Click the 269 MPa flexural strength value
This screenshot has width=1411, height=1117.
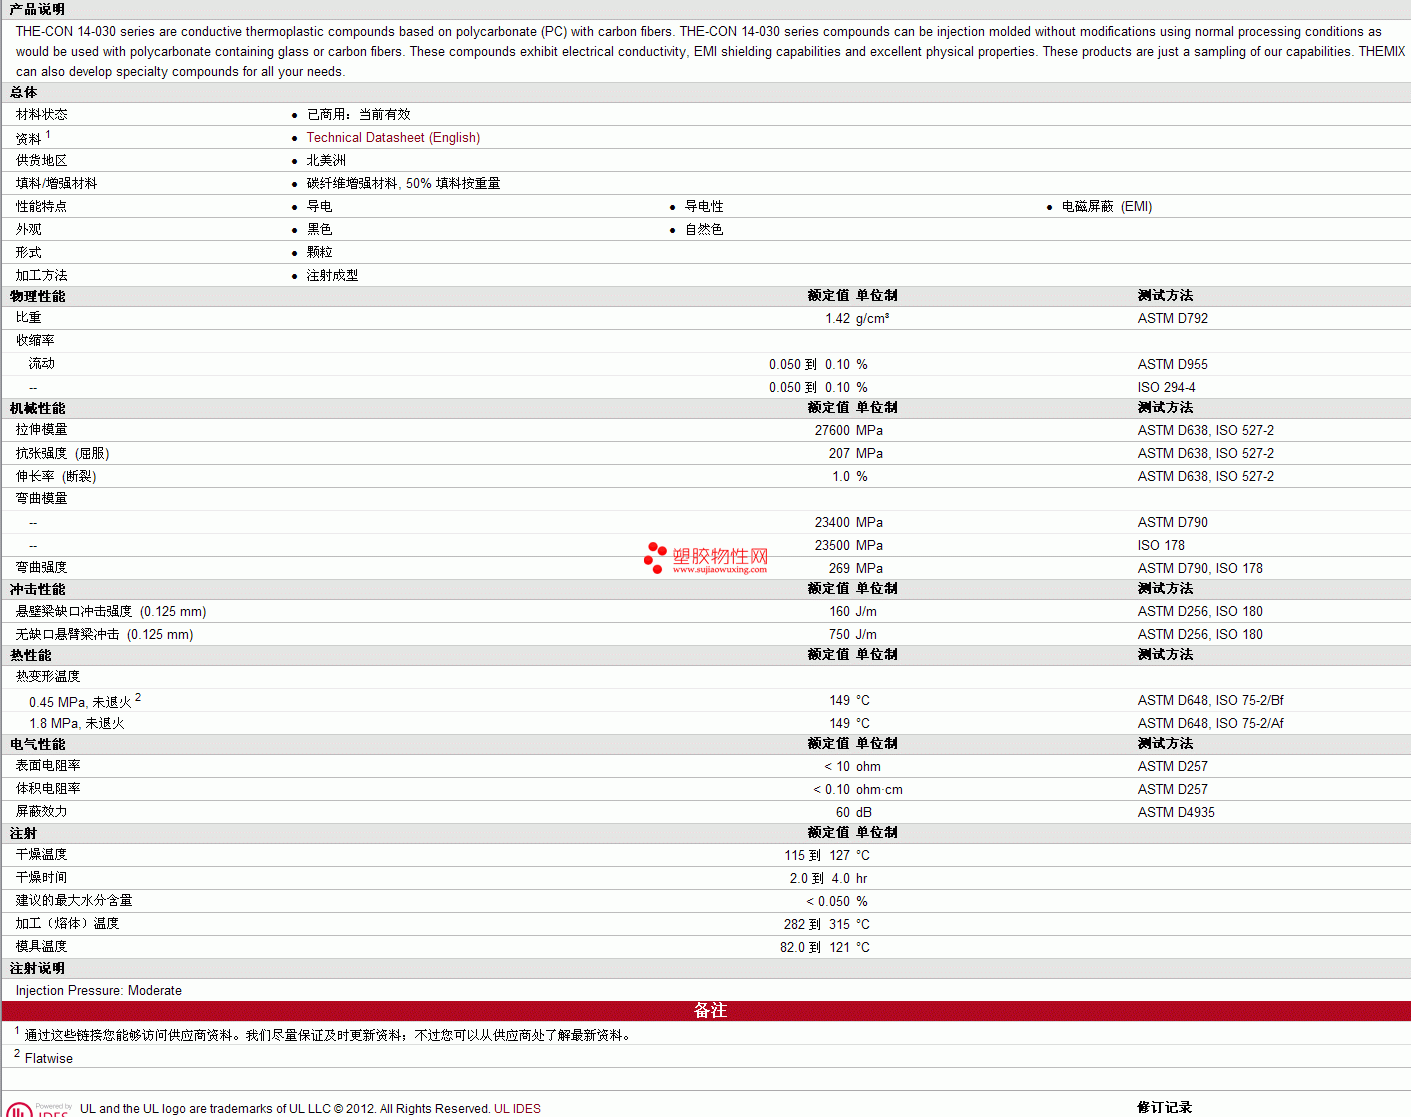[856, 569]
